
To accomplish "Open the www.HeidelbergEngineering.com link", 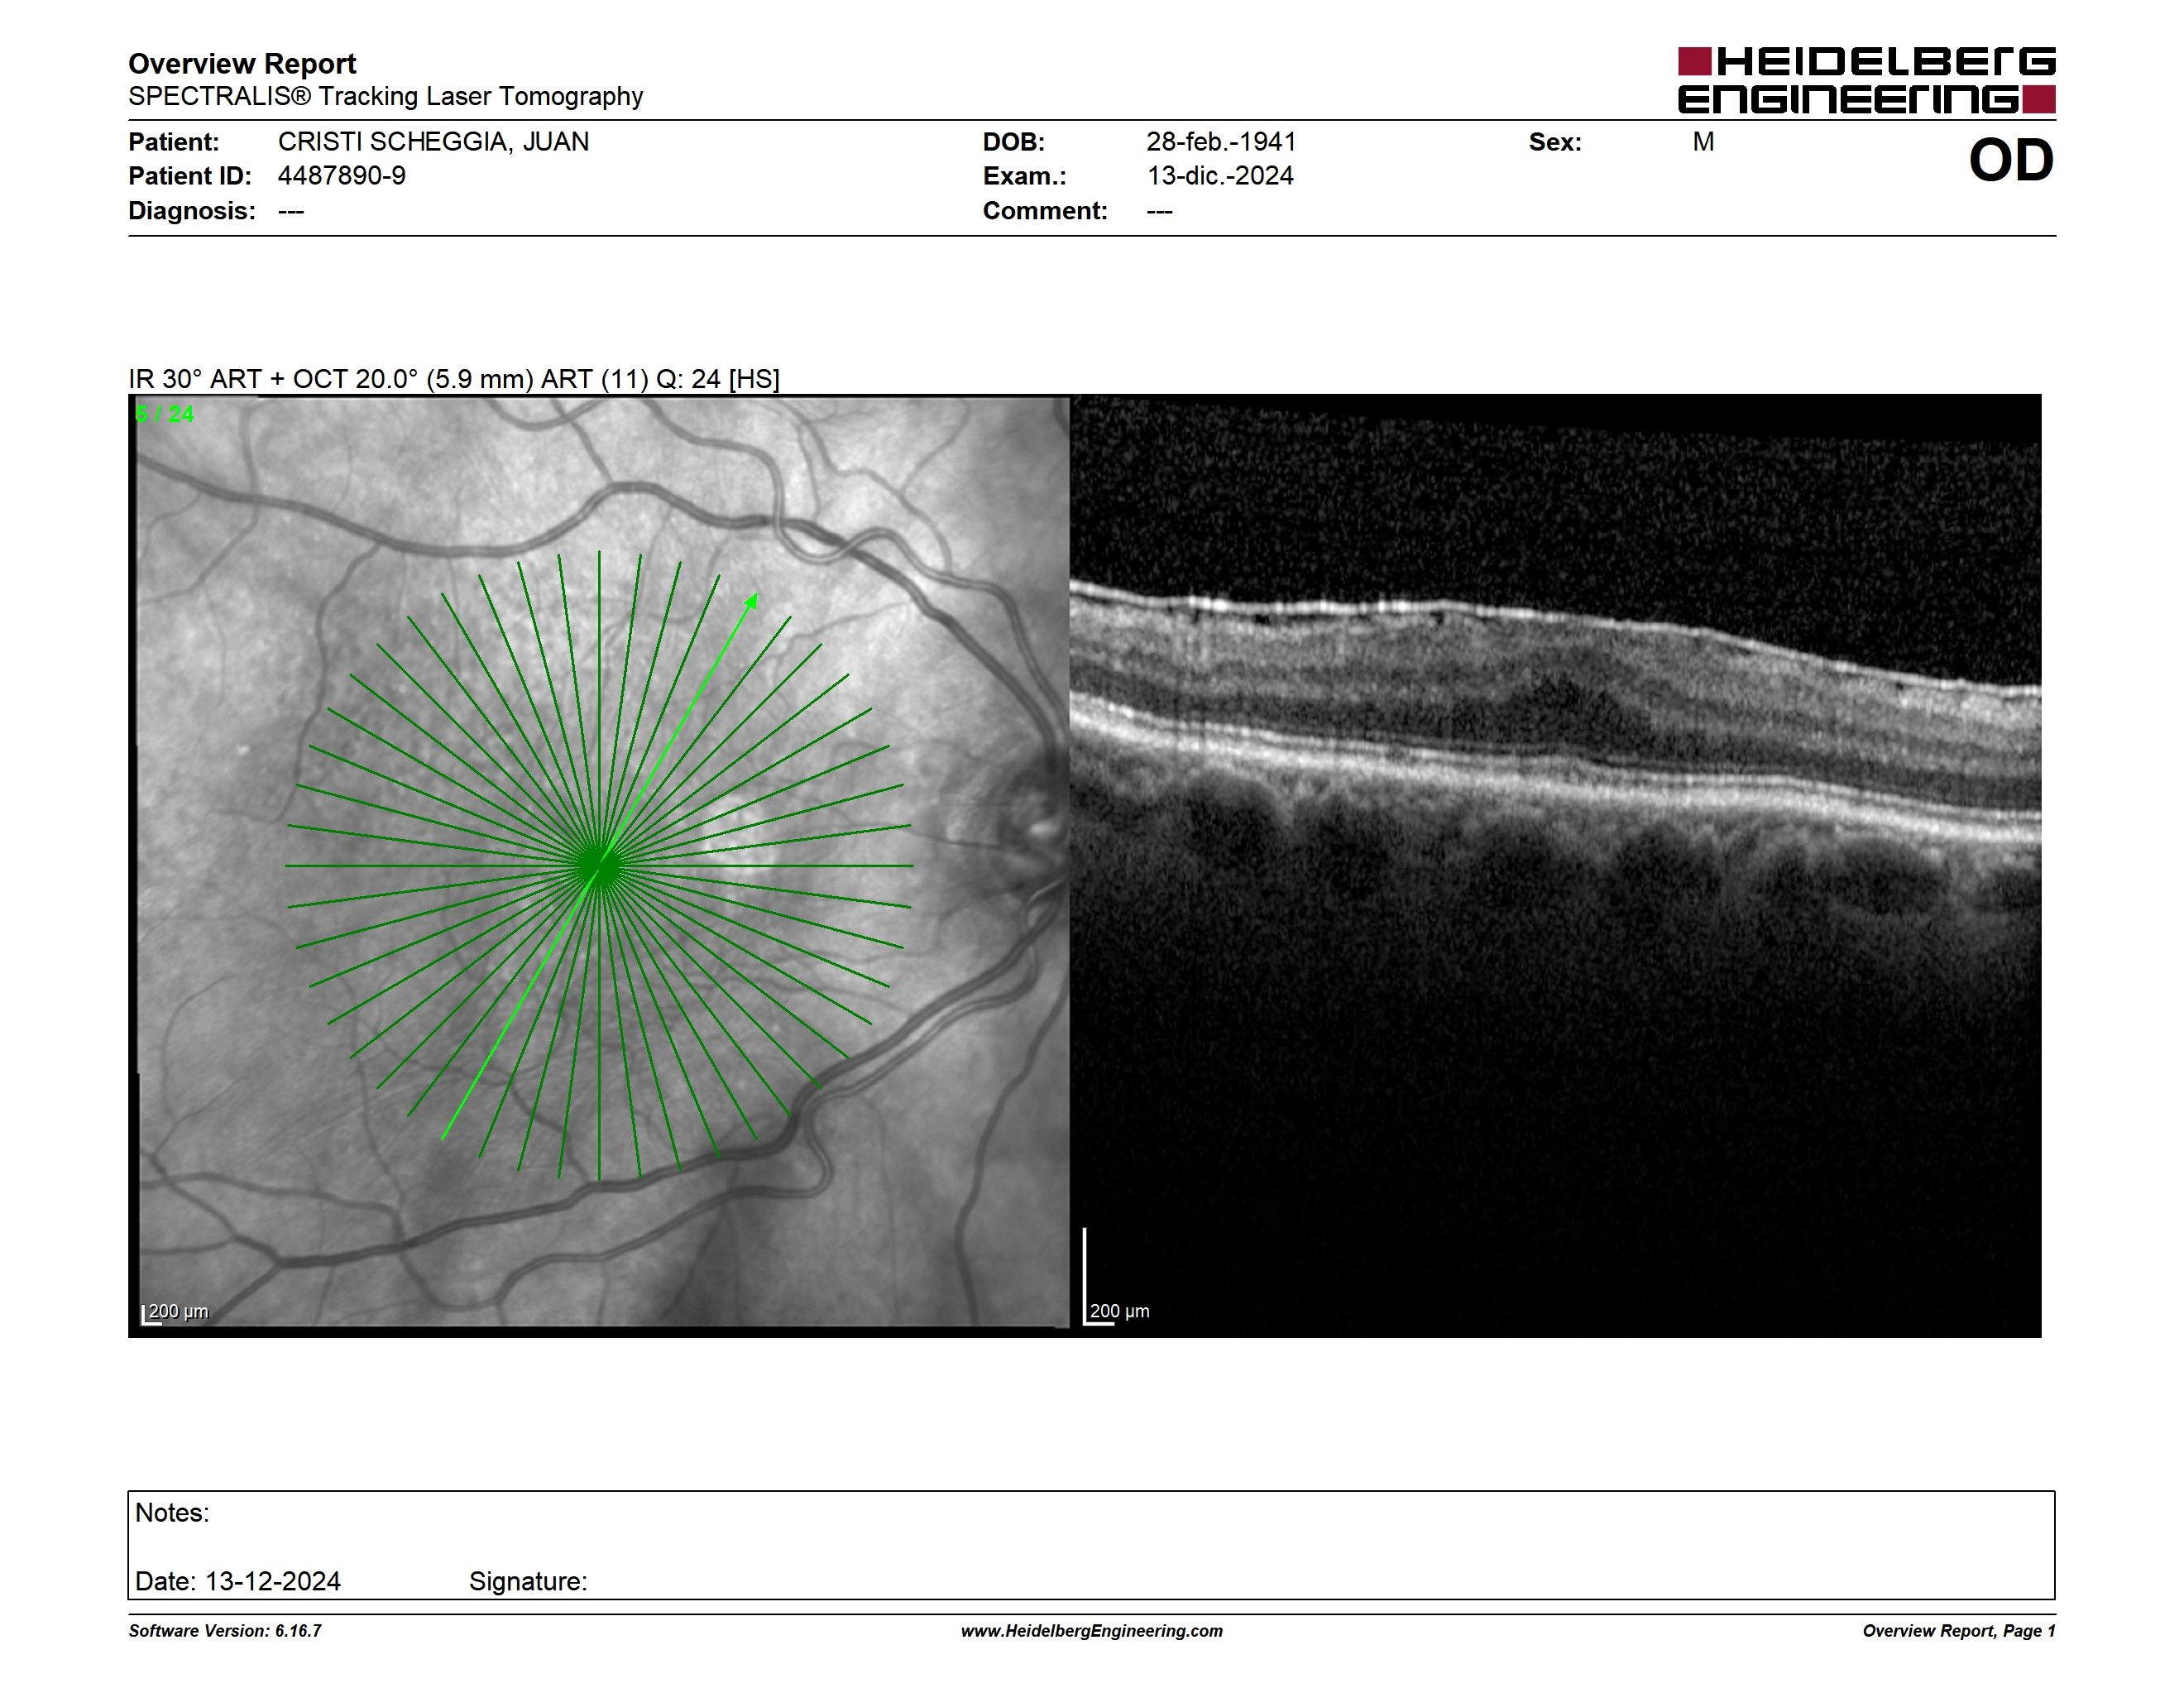I will (1092, 1631).
